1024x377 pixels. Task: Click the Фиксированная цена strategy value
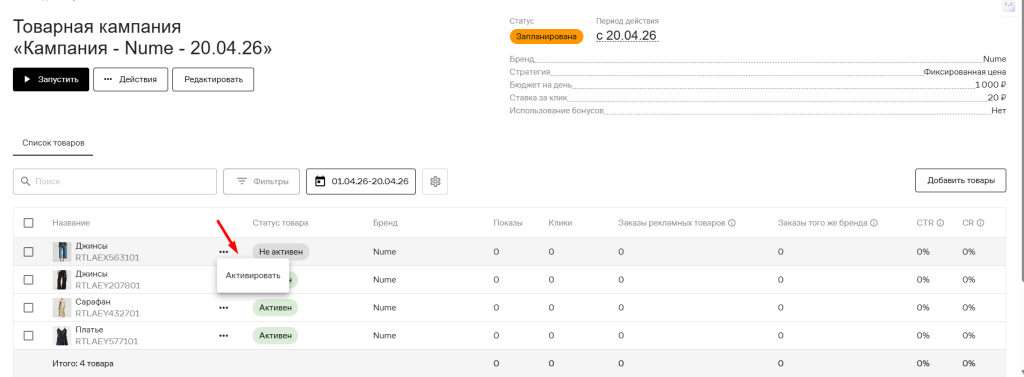point(965,72)
